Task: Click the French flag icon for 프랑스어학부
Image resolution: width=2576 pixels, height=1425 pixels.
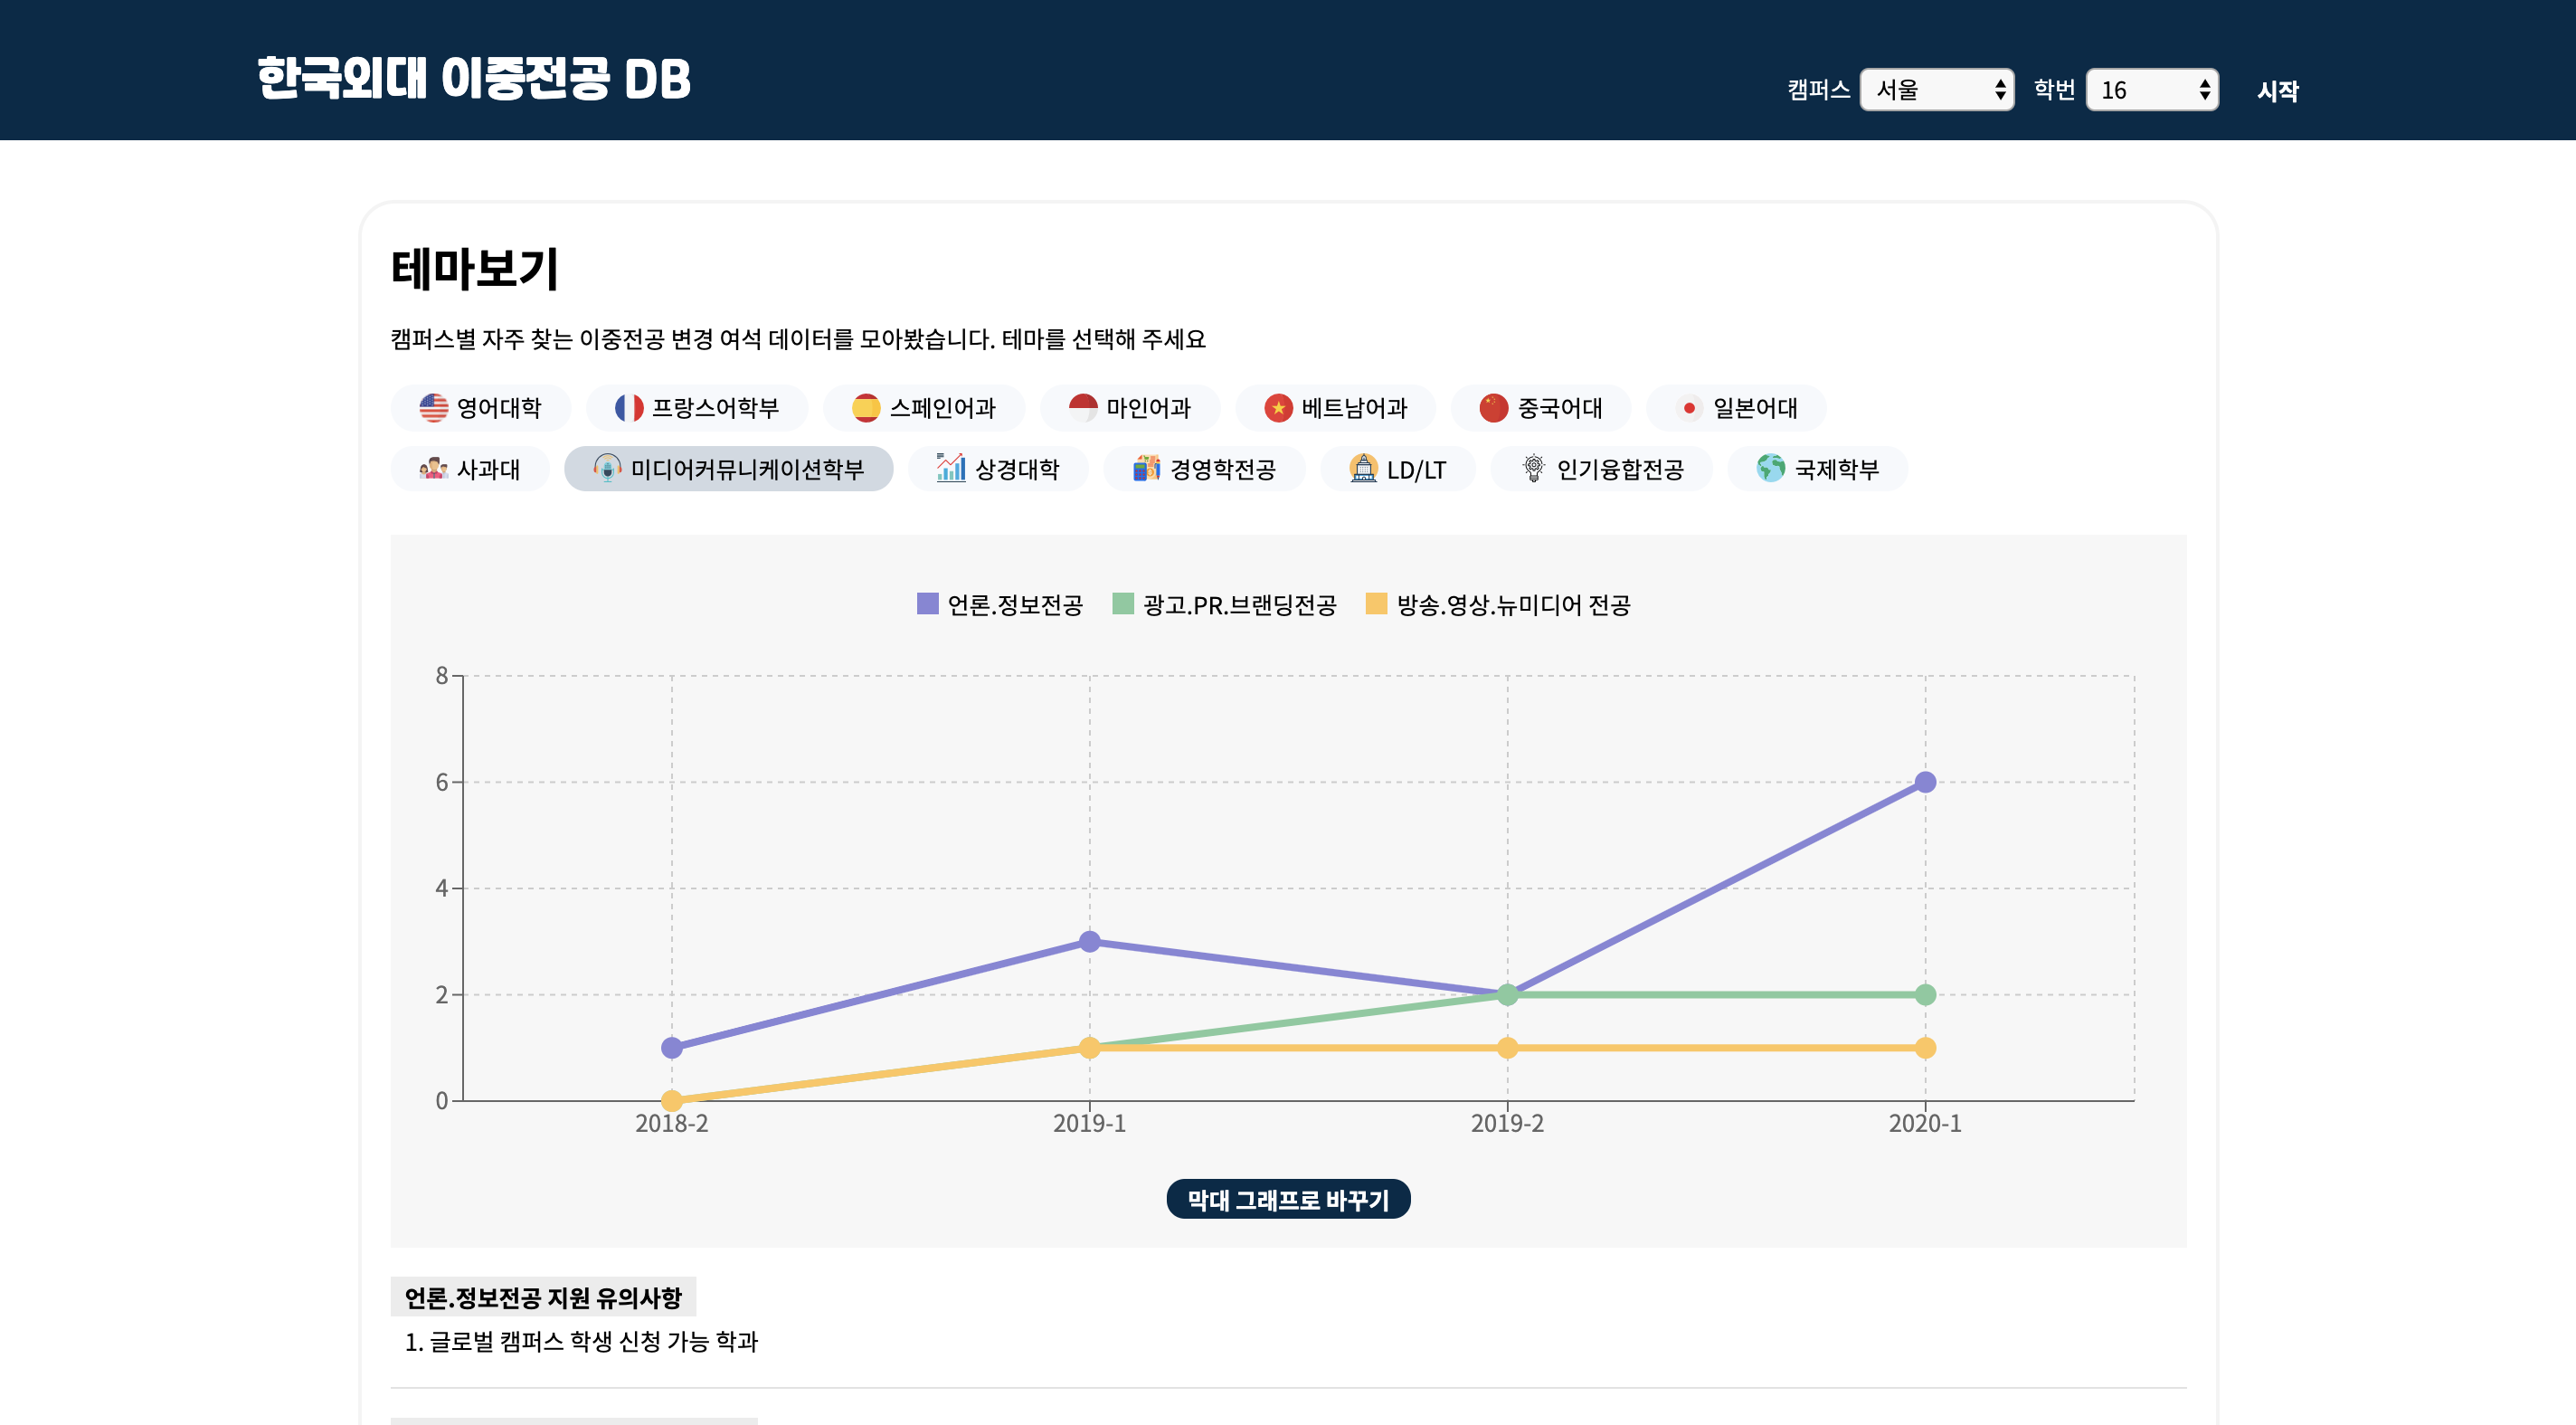Action: coord(629,408)
